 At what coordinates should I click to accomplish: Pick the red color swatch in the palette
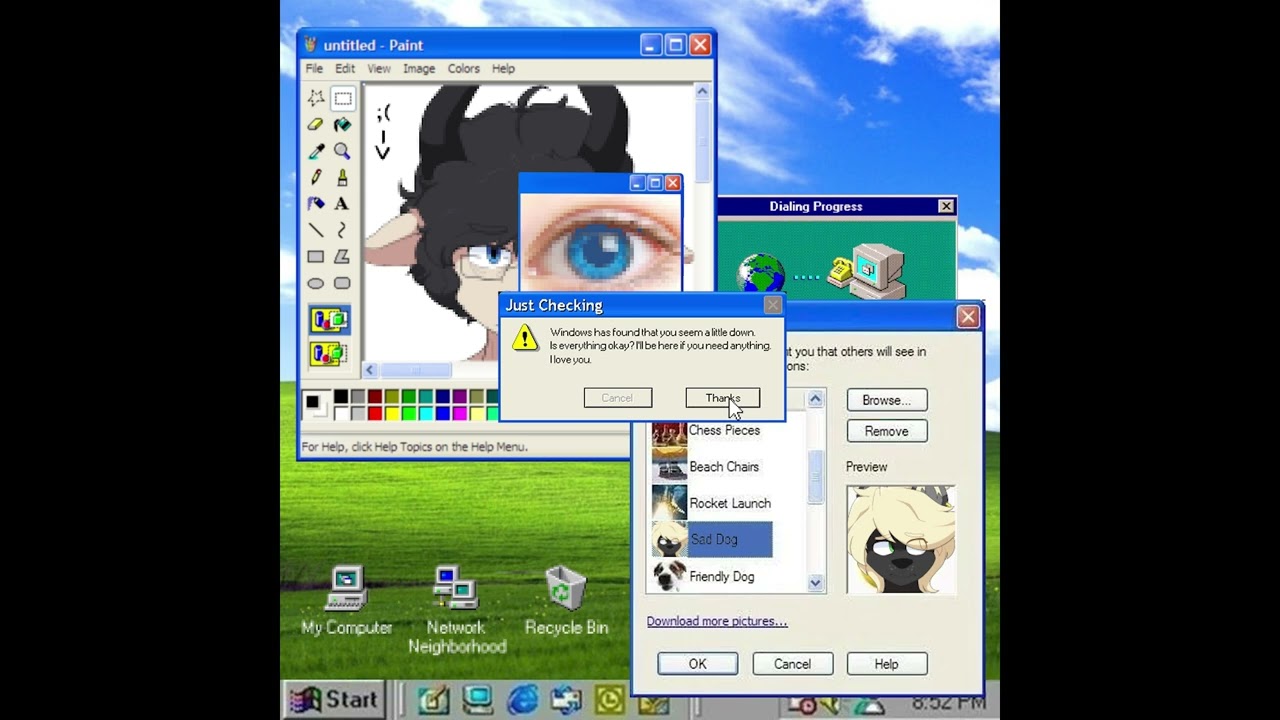pyautogui.click(x=375, y=413)
